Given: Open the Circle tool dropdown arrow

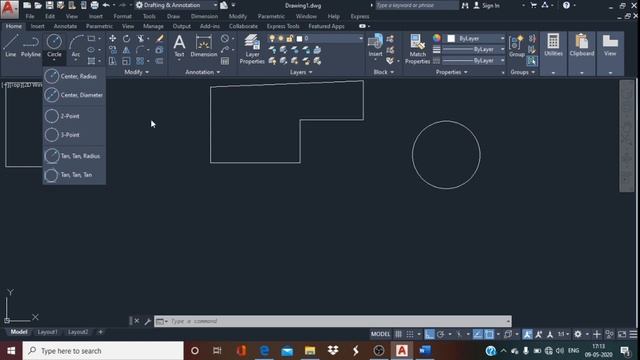Looking at the screenshot, I should pos(54,60).
